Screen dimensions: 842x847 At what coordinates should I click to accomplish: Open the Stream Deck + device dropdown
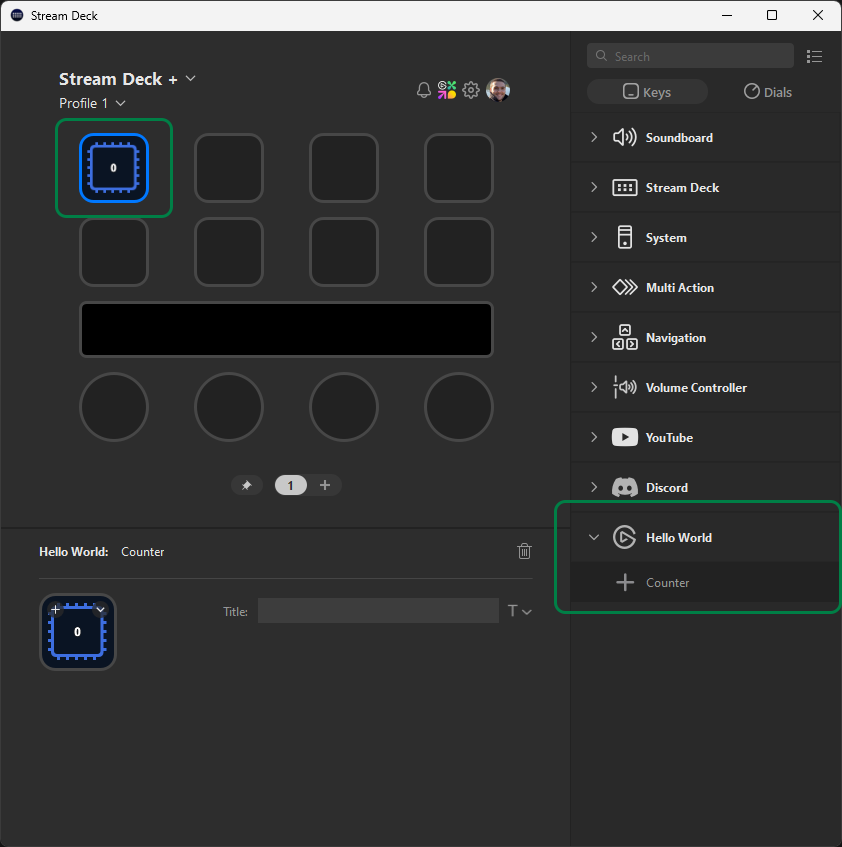click(x=190, y=78)
